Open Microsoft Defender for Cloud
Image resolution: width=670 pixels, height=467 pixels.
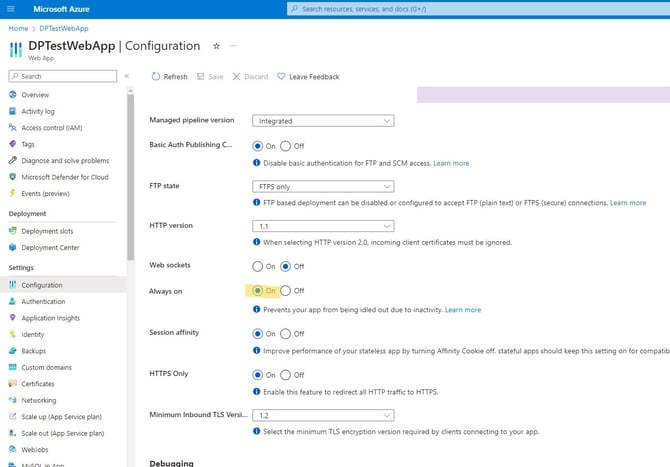coord(64,177)
